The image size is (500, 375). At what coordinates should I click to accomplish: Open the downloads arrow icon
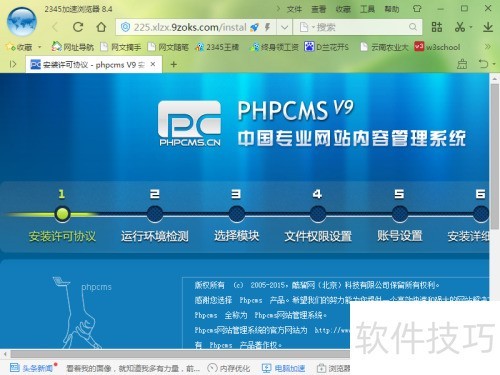click(488, 27)
